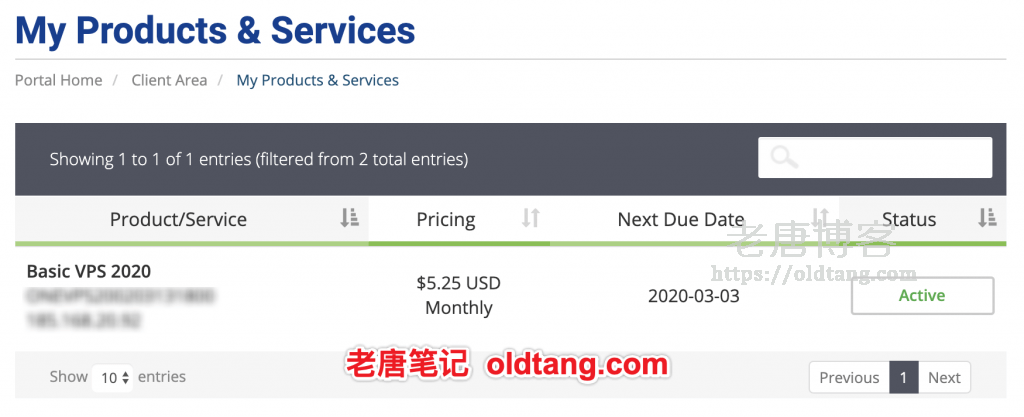Image resolution: width=1024 pixels, height=417 pixels.
Task: Focus the table search input field
Action: (875, 157)
